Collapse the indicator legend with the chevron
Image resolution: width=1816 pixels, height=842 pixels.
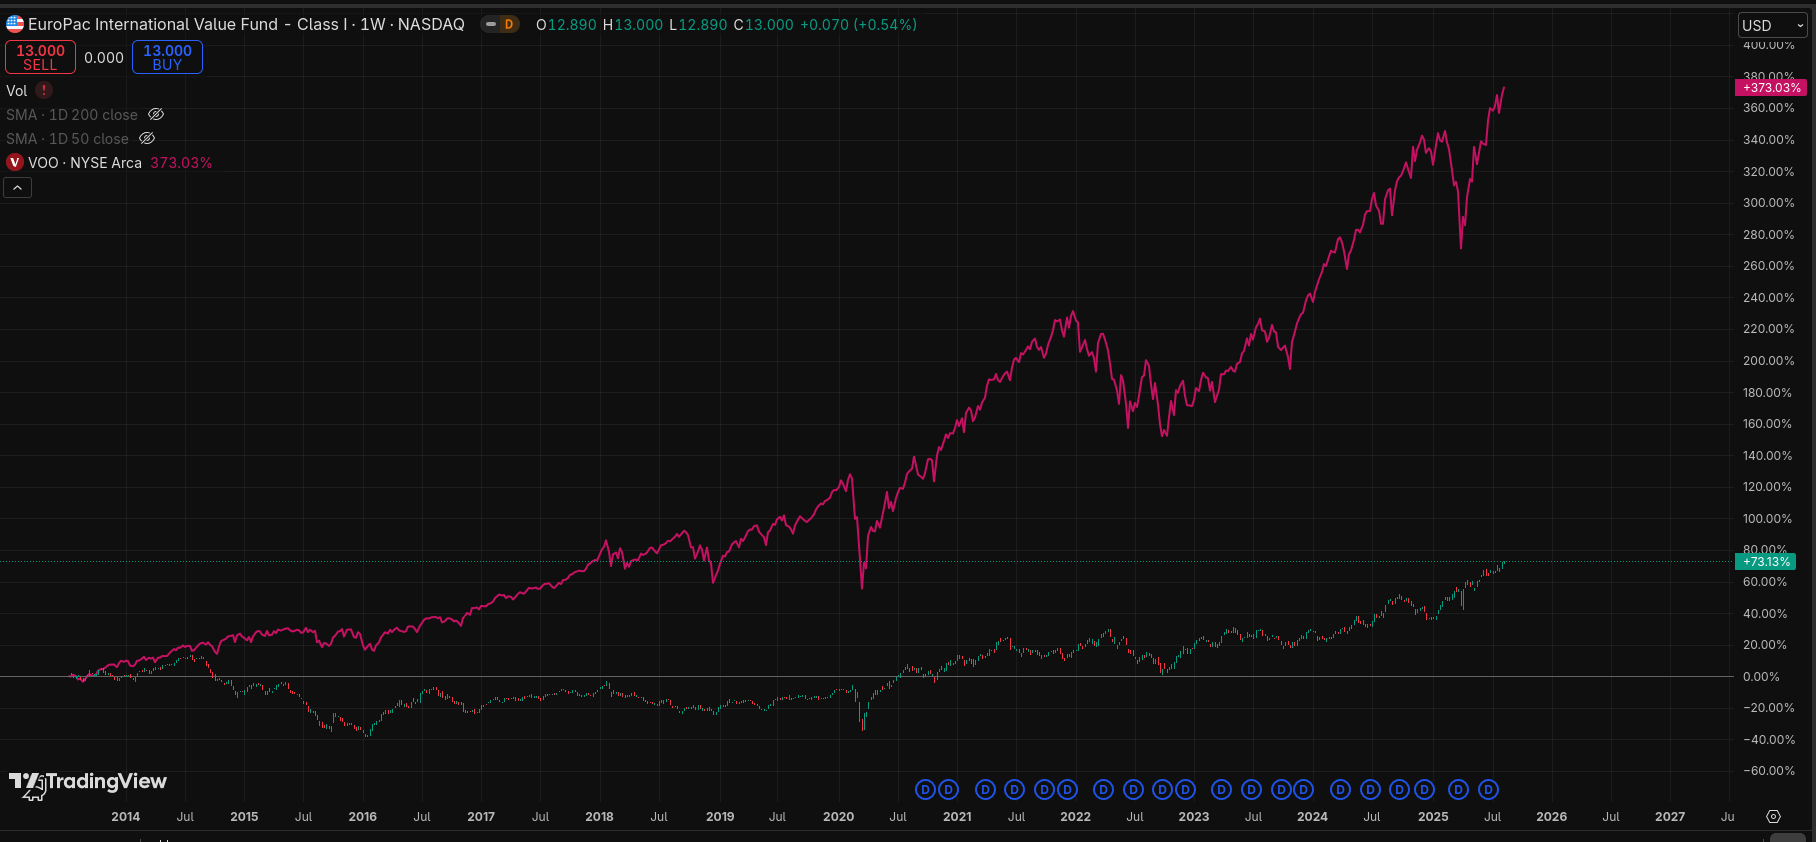(18, 187)
